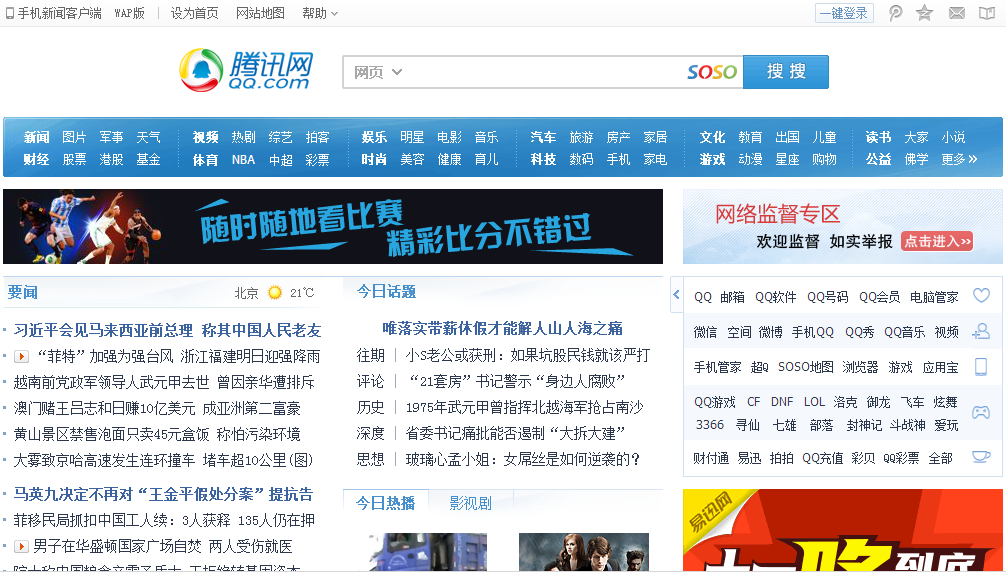Click the 今日话题 section heading

(386, 291)
